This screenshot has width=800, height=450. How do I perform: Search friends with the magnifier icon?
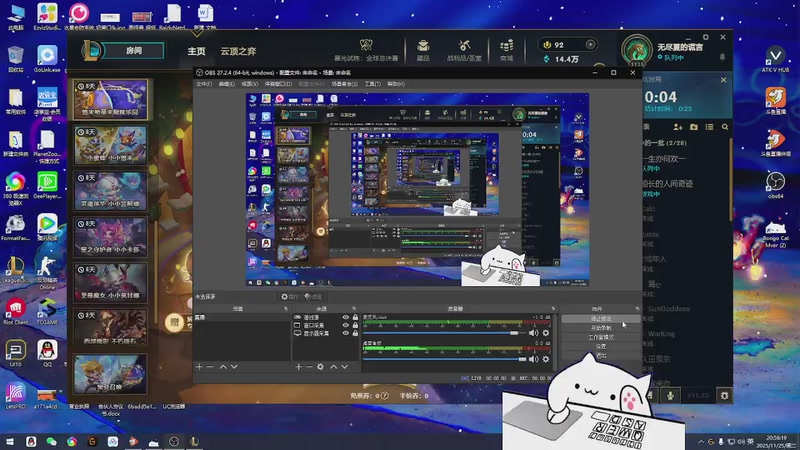[725, 127]
